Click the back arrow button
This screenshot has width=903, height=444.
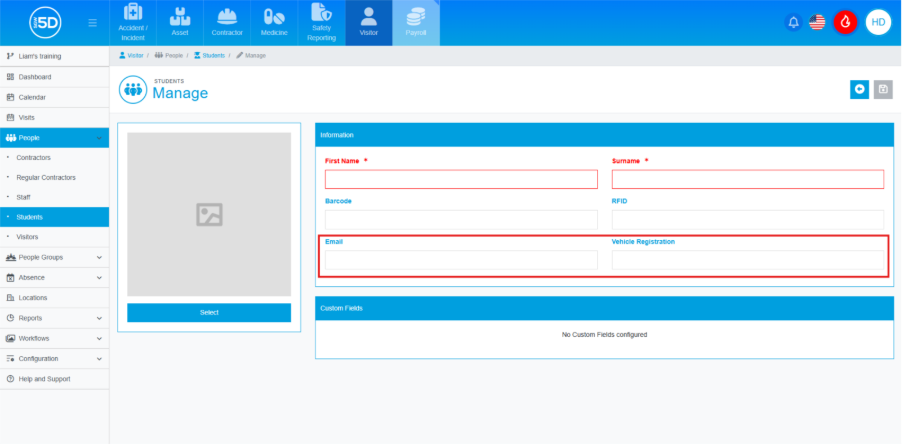pyautogui.click(x=859, y=89)
